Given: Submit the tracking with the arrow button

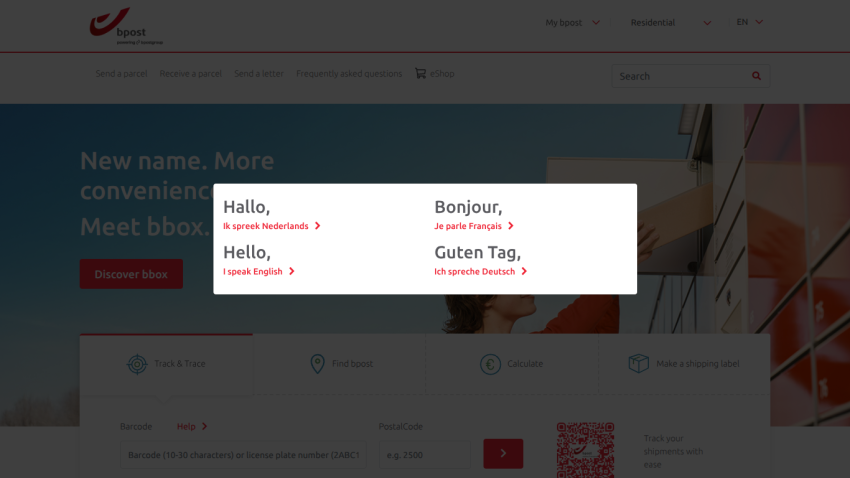Looking at the screenshot, I should 503,454.
